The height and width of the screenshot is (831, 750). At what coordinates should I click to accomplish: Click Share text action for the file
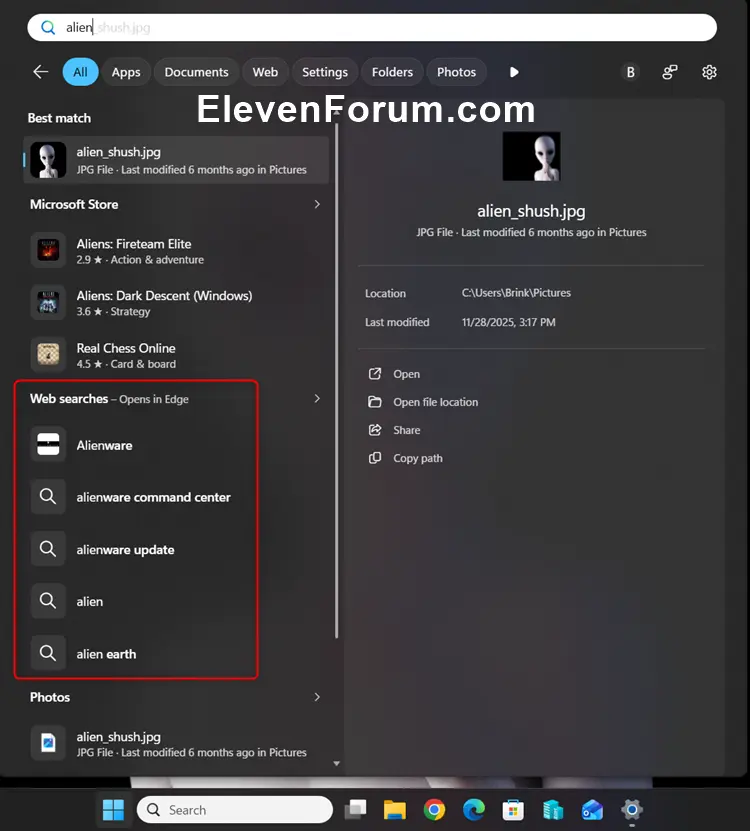click(407, 430)
